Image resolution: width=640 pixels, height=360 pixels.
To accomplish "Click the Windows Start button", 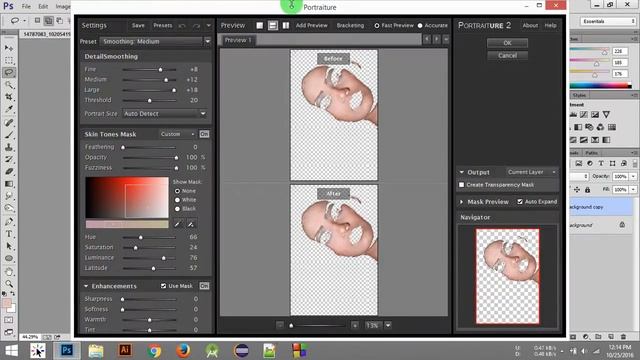I will click(11, 351).
